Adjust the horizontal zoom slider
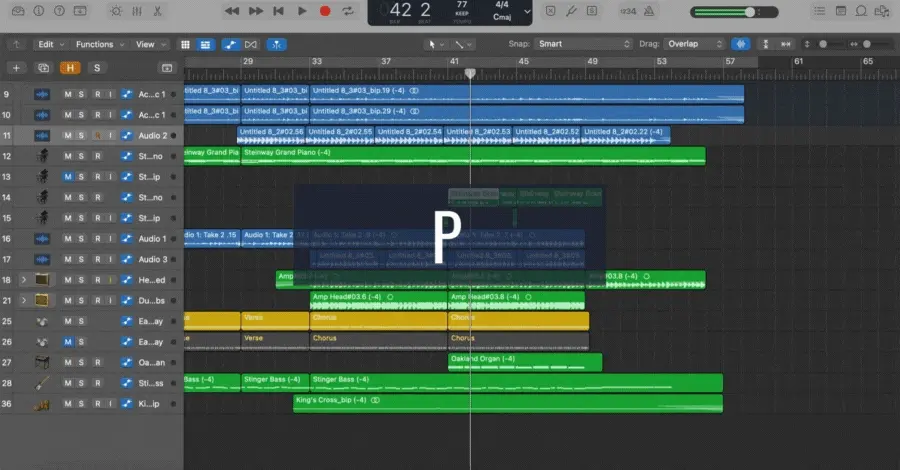 (x=868, y=44)
